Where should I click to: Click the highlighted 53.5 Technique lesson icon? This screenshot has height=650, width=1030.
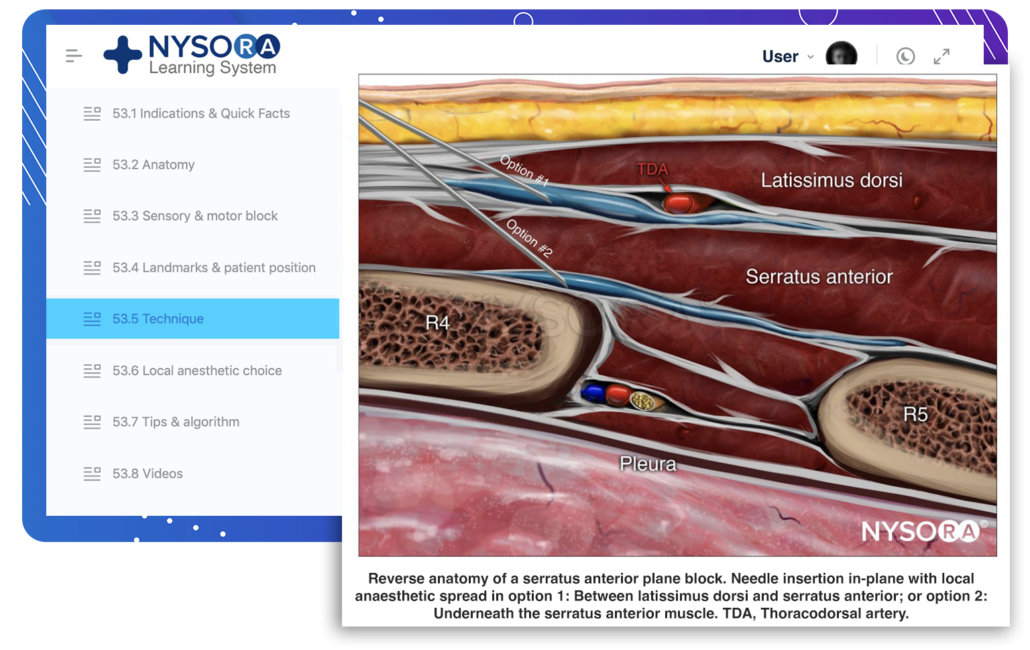click(90, 318)
